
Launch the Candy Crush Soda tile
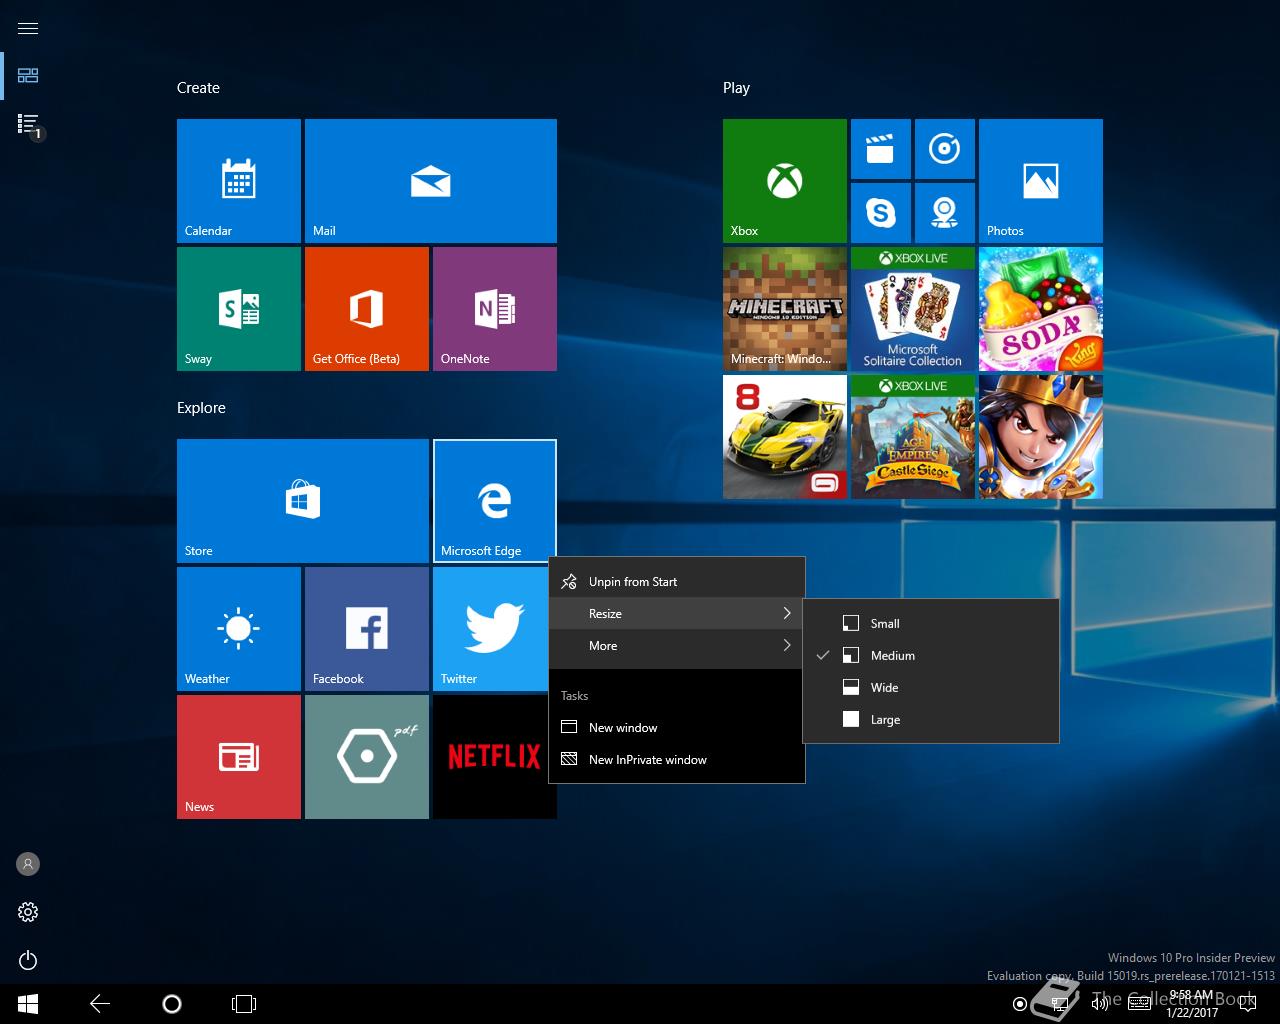[1041, 309]
